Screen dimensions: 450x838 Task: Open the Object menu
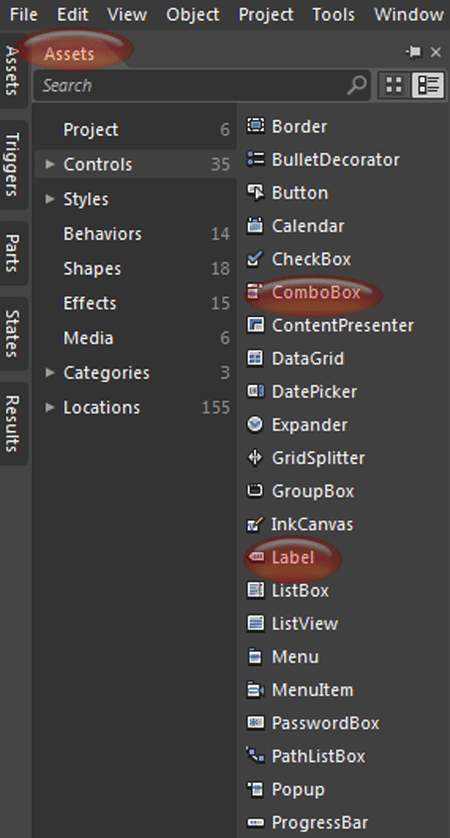tap(192, 14)
